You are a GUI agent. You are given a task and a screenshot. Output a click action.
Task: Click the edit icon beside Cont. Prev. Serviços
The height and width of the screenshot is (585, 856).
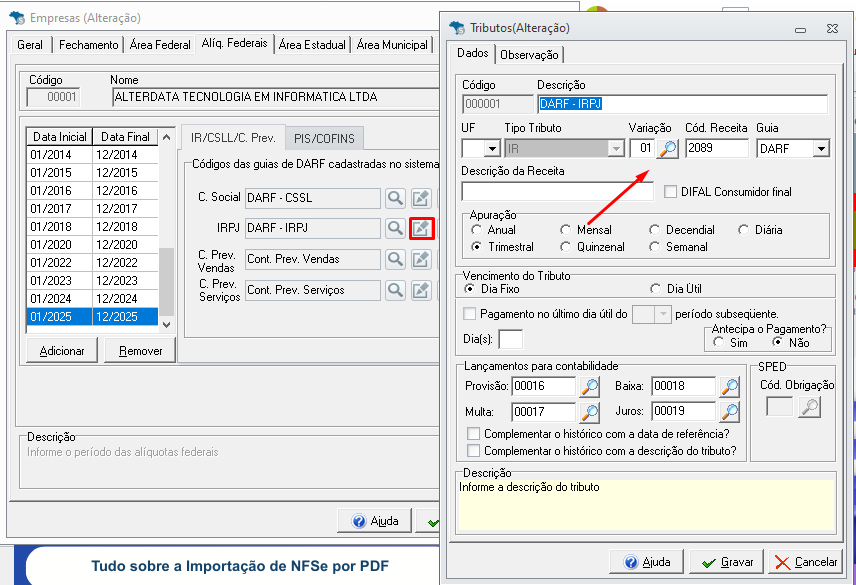click(421, 290)
